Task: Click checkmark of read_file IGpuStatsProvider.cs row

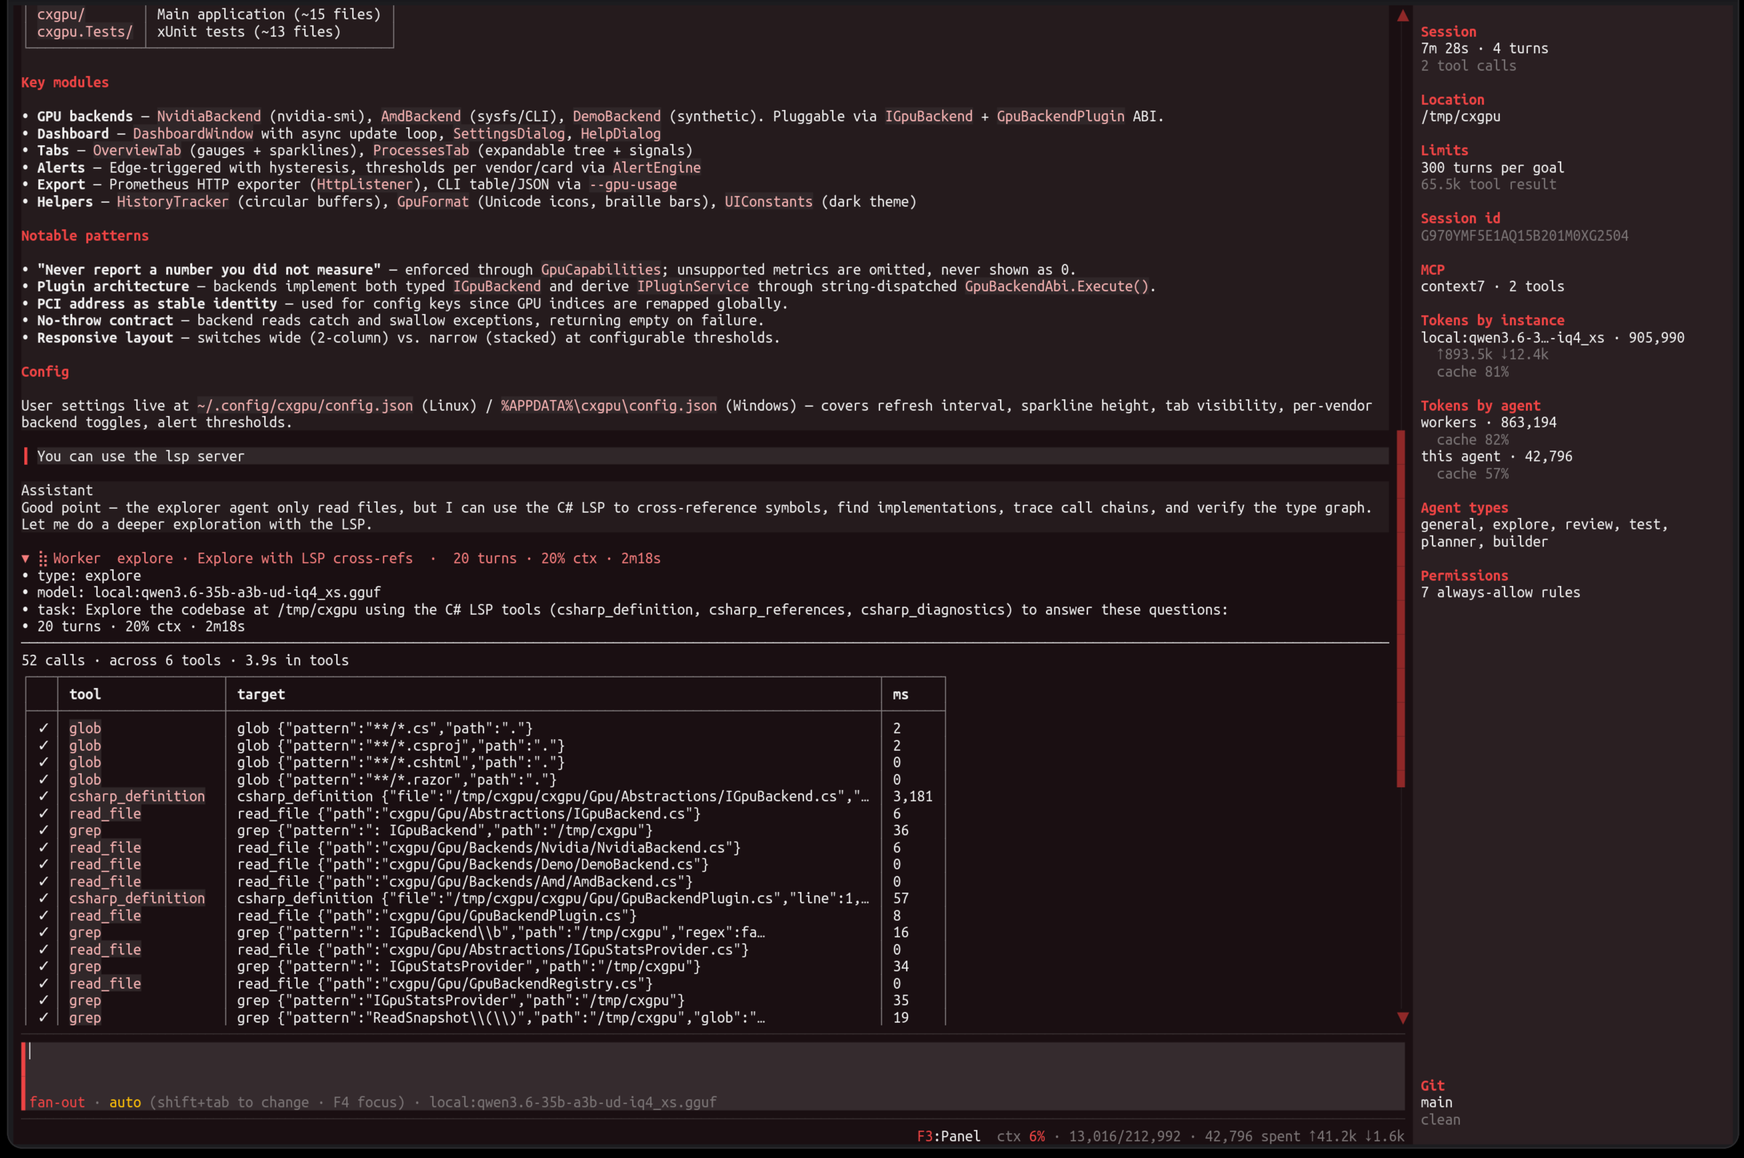Action: [43, 949]
